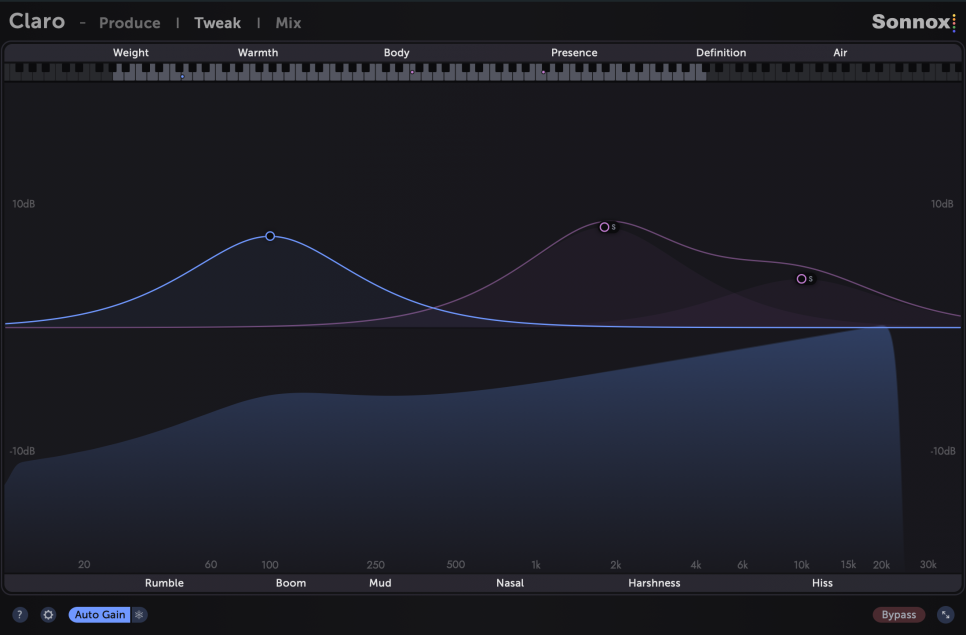Click the 100 frequency axis label
This screenshot has width=966, height=635.
click(x=270, y=564)
